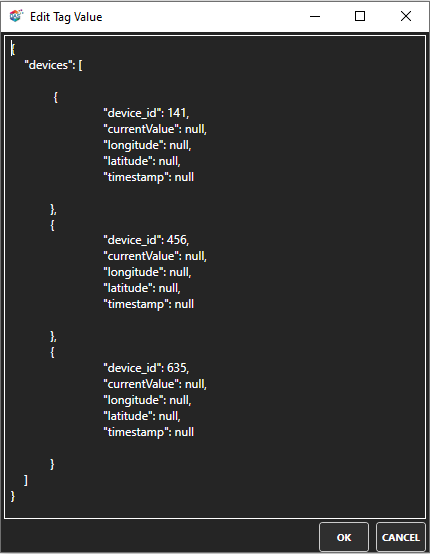Place cursor at closing square bracket
The image size is (430, 554).
25,480
